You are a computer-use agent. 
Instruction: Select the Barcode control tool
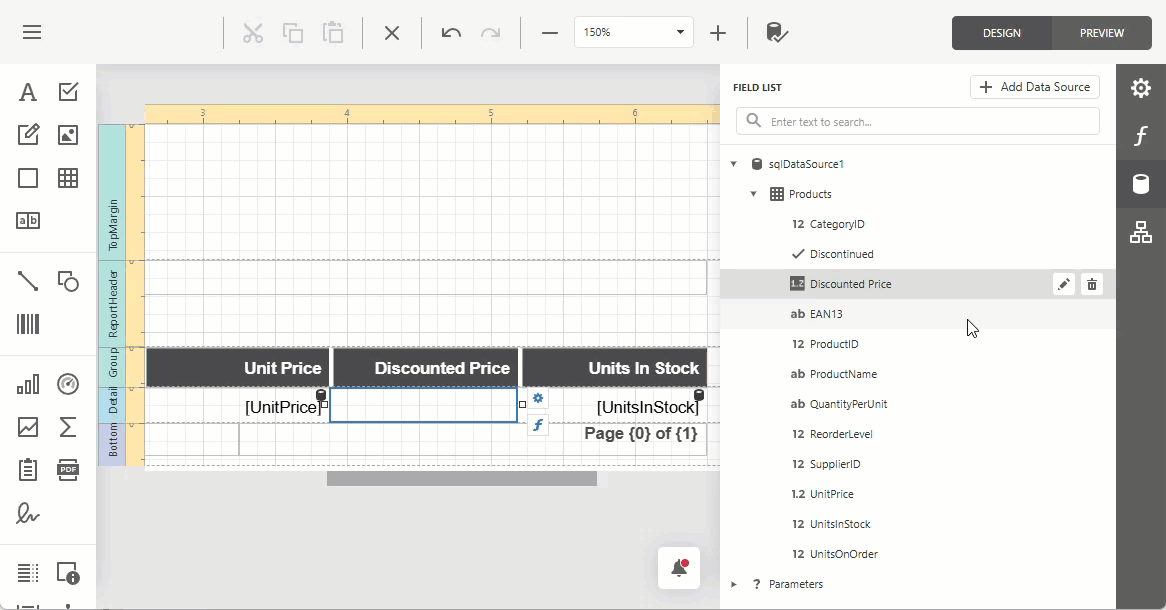point(28,324)
